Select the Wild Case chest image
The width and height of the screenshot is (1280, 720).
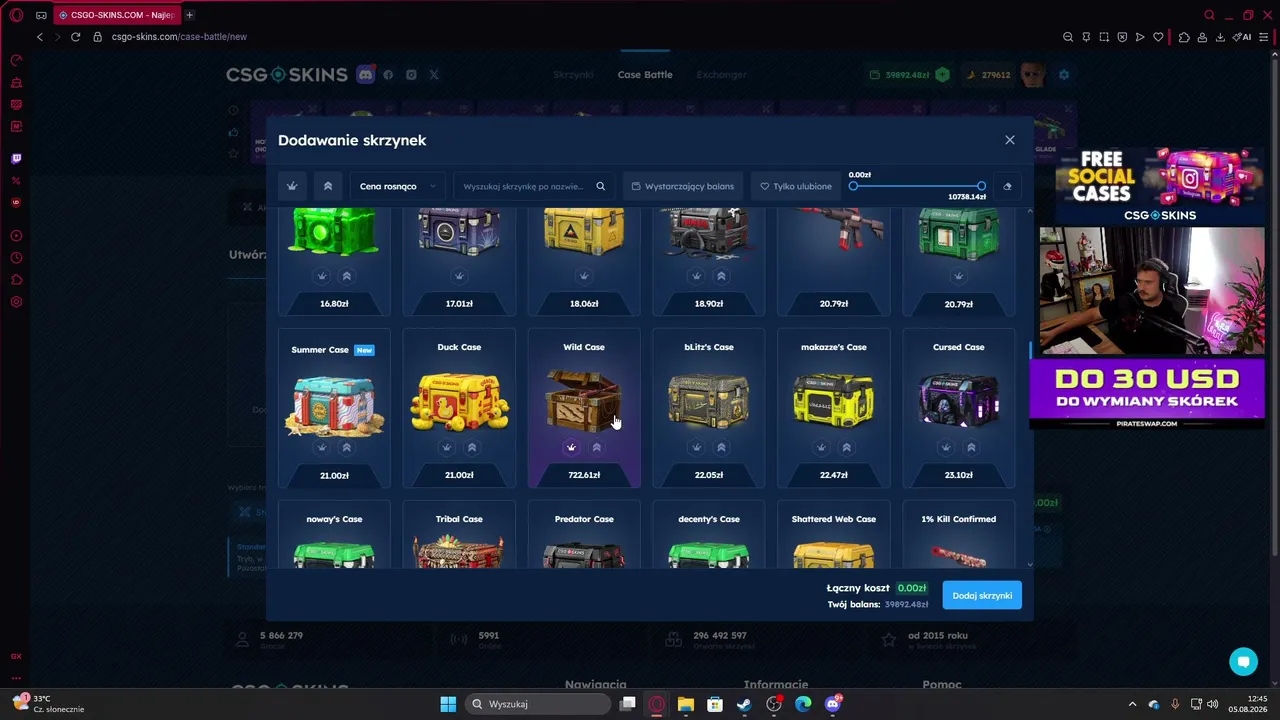[x=584, y=400]
